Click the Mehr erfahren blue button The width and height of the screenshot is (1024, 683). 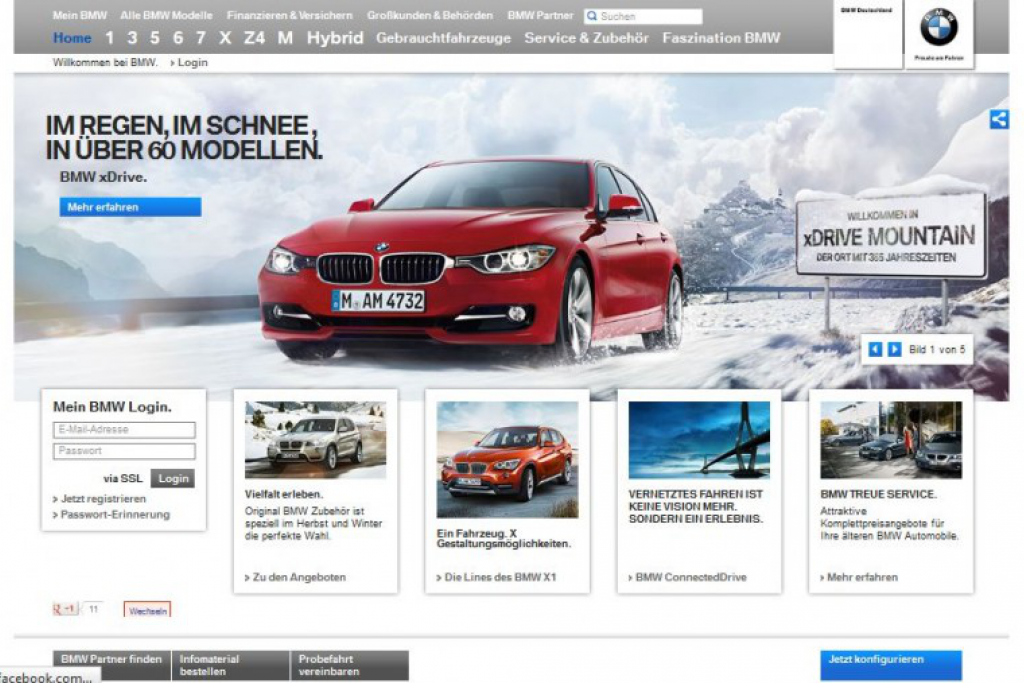pos(129,207)
